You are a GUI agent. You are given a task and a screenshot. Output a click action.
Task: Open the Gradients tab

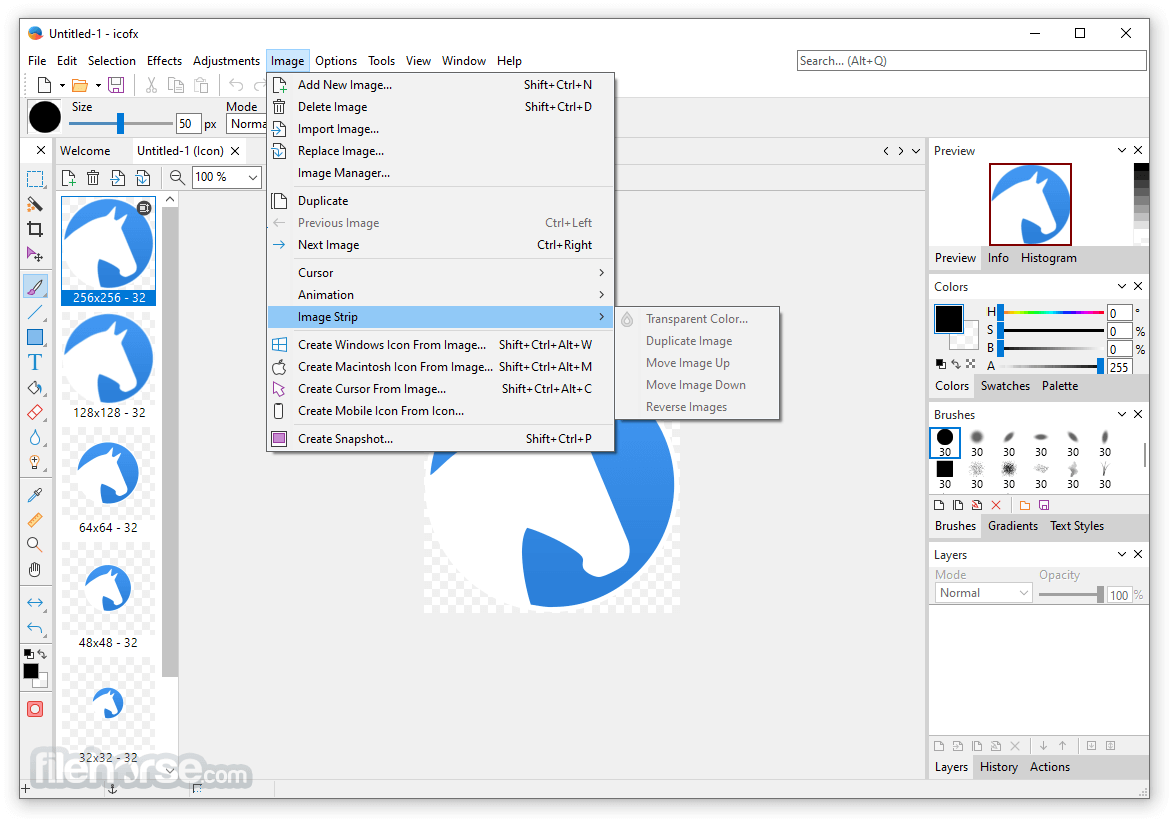tap(1012, 526)
